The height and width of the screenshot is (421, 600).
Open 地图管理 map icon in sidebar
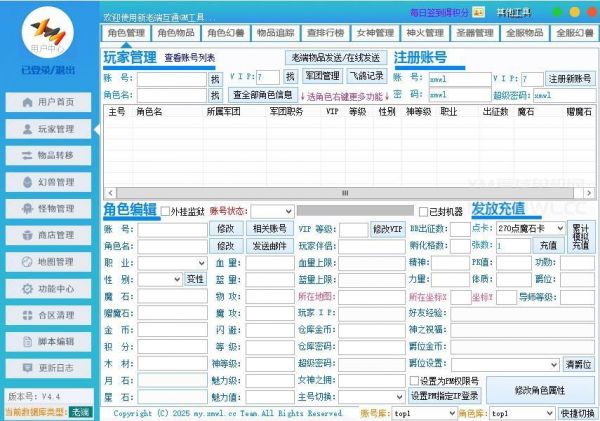click(27, 262)
